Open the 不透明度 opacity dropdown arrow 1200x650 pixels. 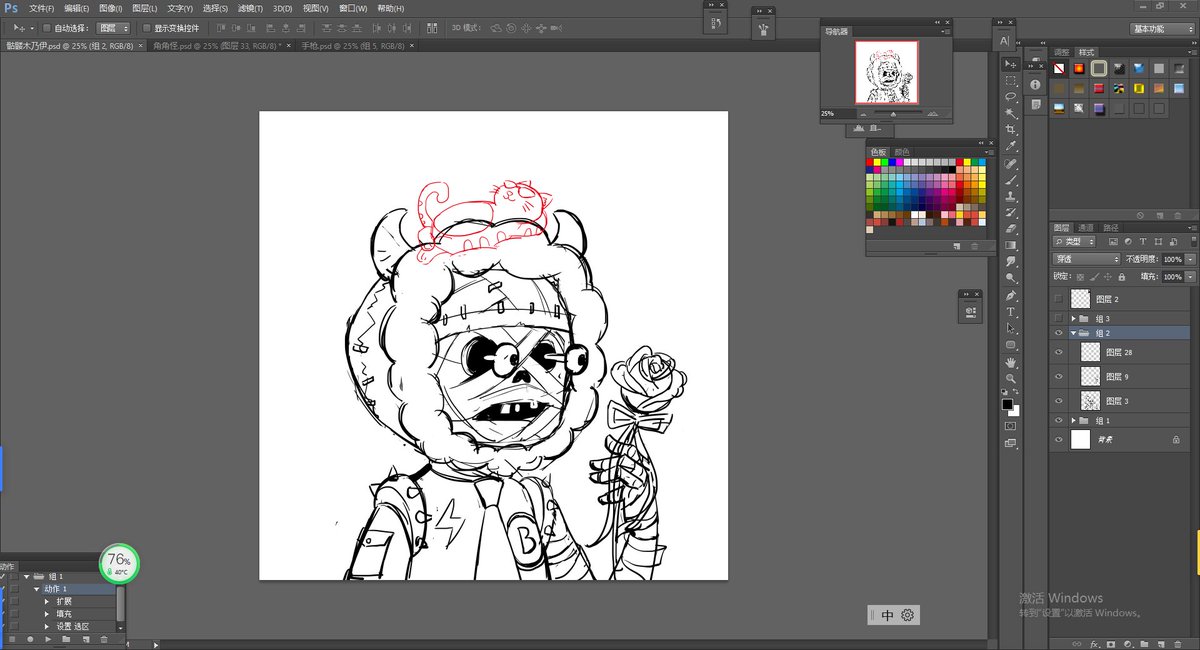pos(1190,259)
